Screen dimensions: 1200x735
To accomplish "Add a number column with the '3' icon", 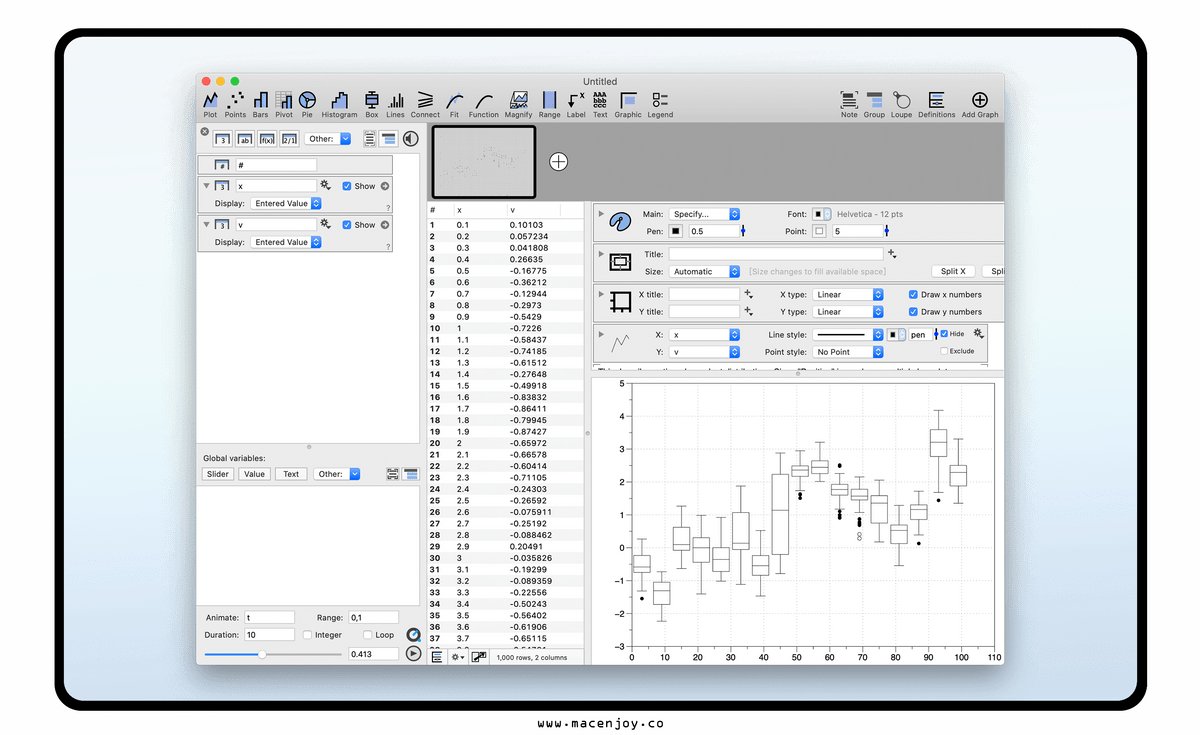I will point(223,139).
